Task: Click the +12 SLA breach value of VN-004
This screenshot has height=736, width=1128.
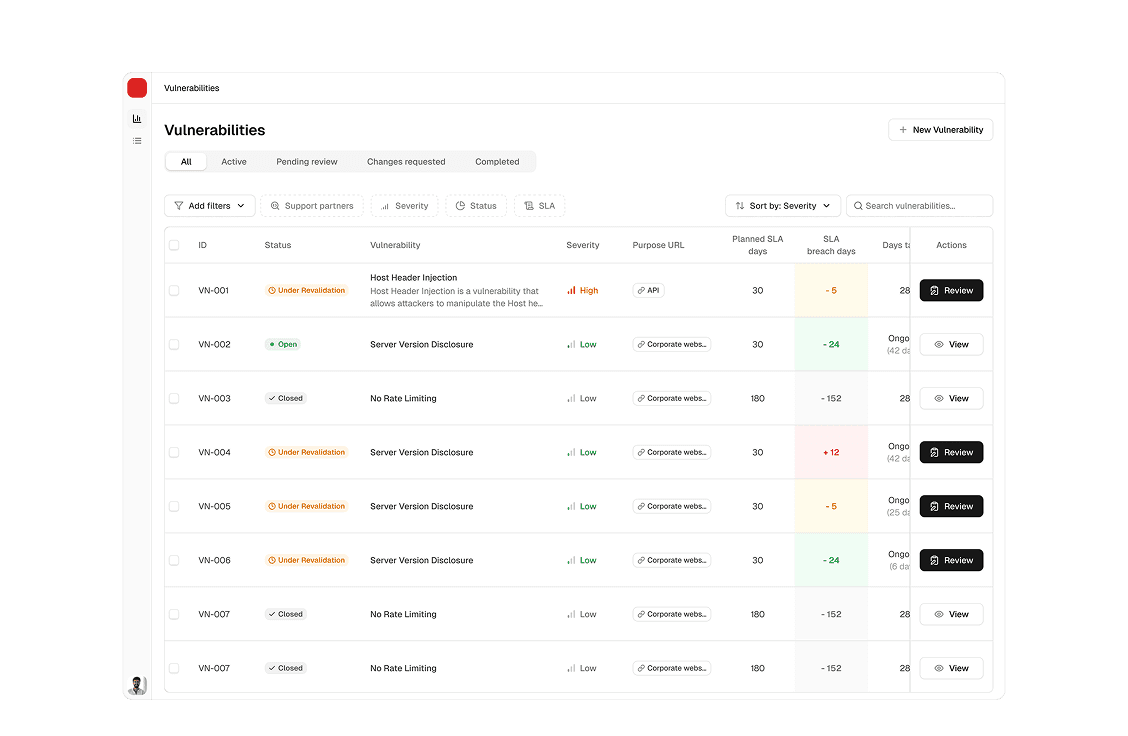Action: click(x=831, y=453)
